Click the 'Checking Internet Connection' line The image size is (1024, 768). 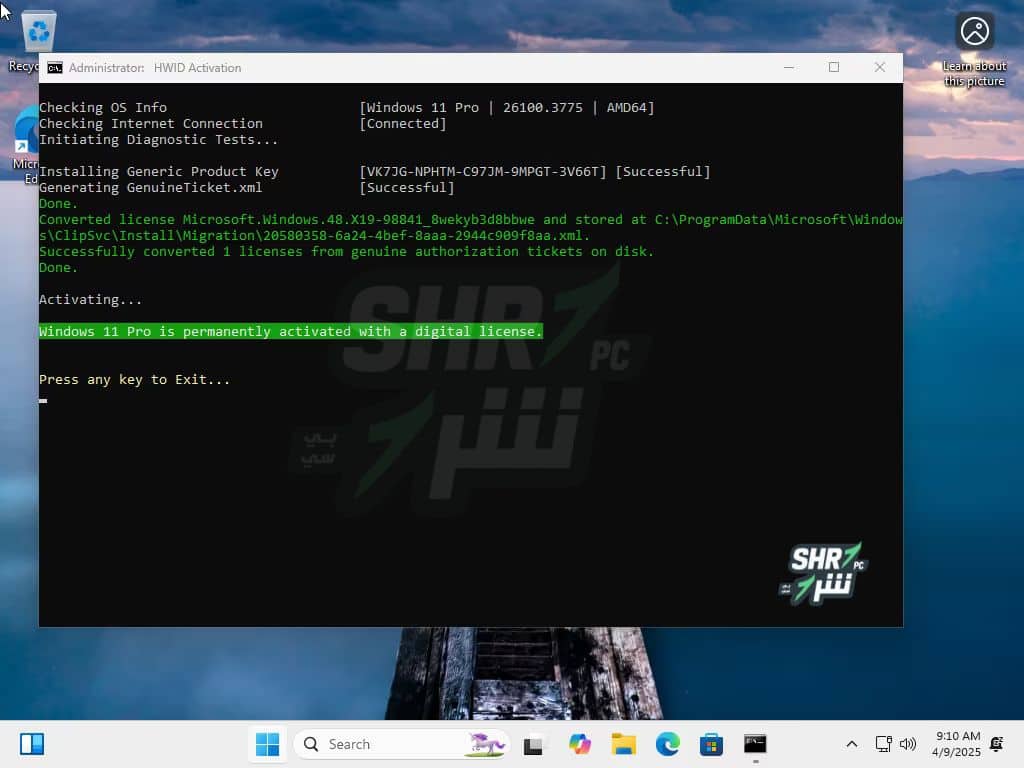150,123
